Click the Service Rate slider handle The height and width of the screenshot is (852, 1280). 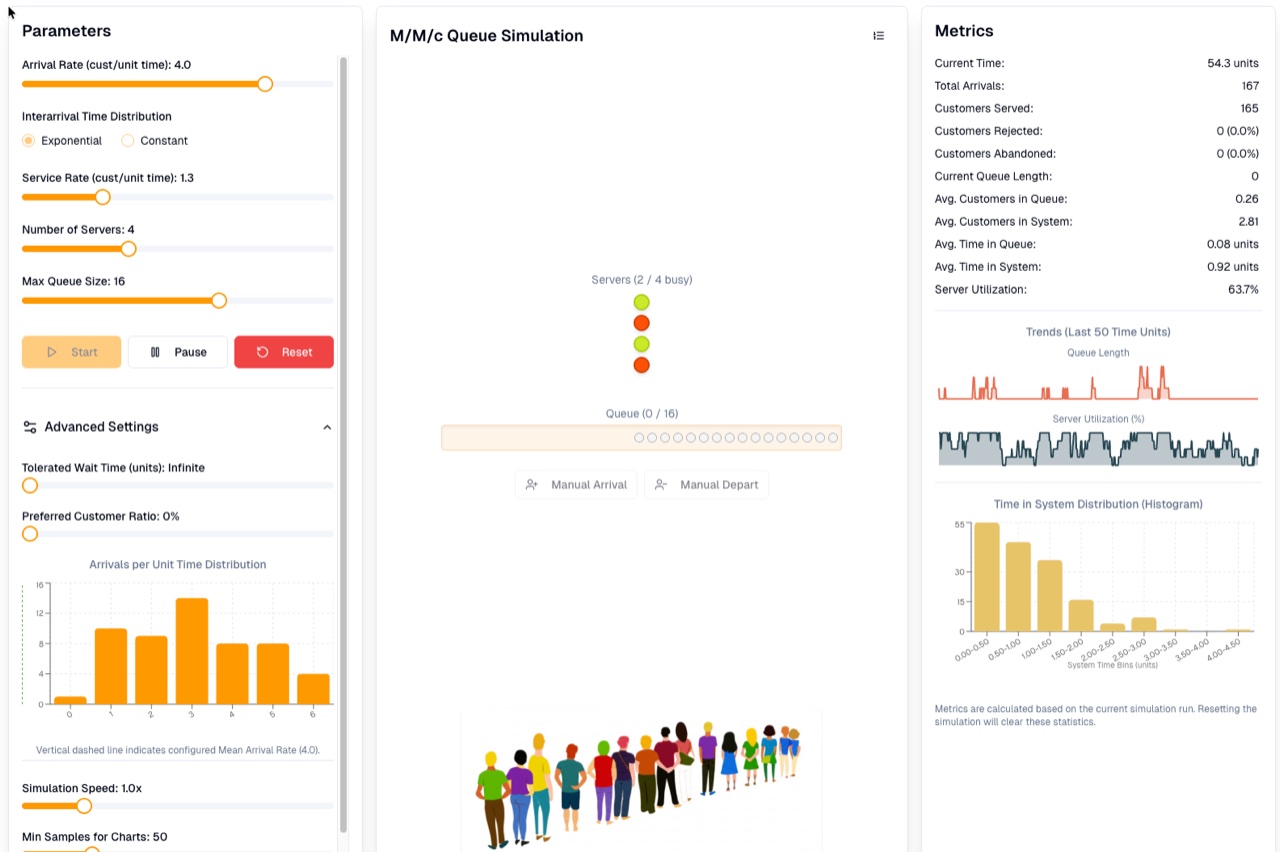coord(102,197)
